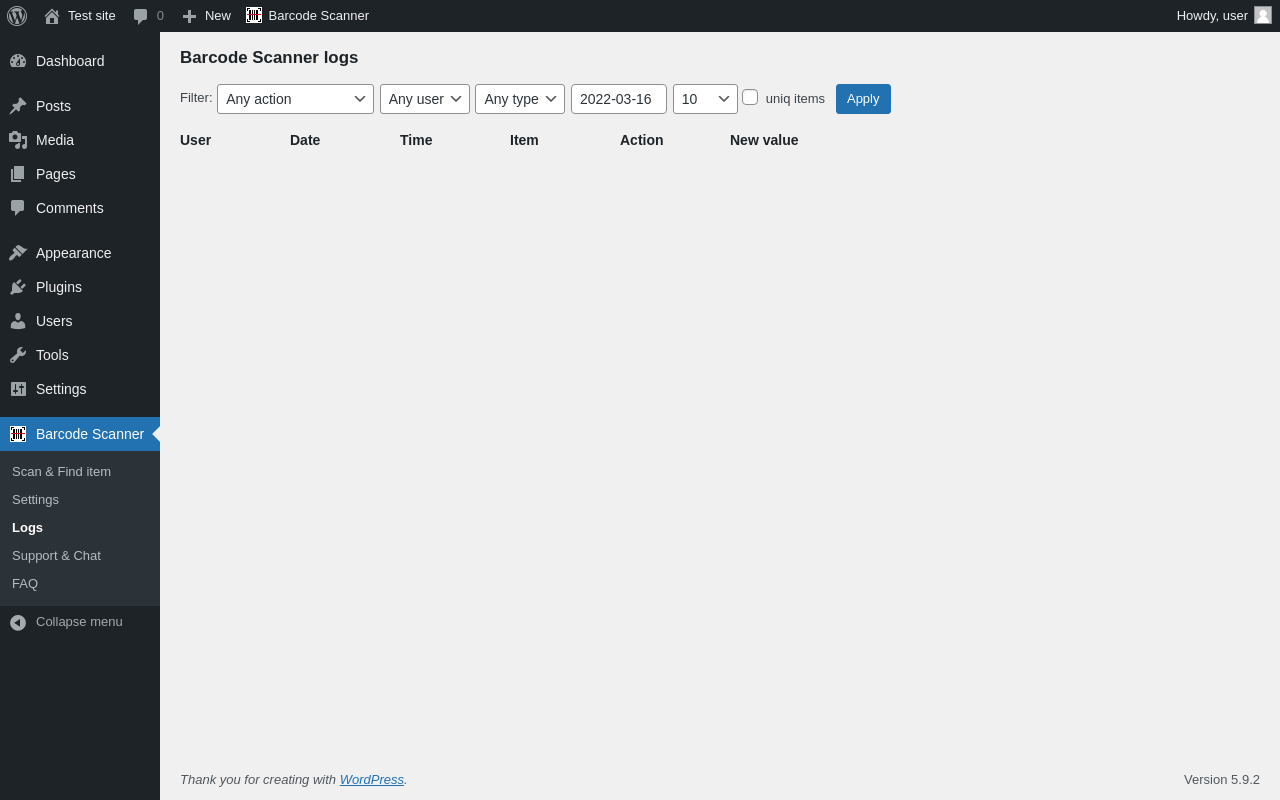Click the WordPress logo icon
The image size is (1280, 800).
pyautogui.click(x=17, y=16)
